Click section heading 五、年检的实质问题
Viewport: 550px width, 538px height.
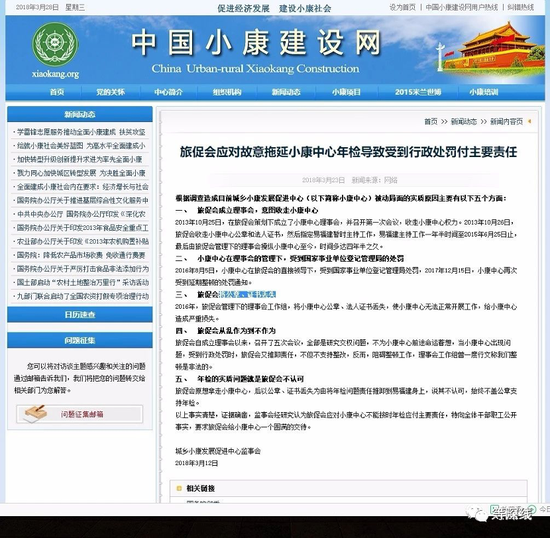click(x=240, y=379)
